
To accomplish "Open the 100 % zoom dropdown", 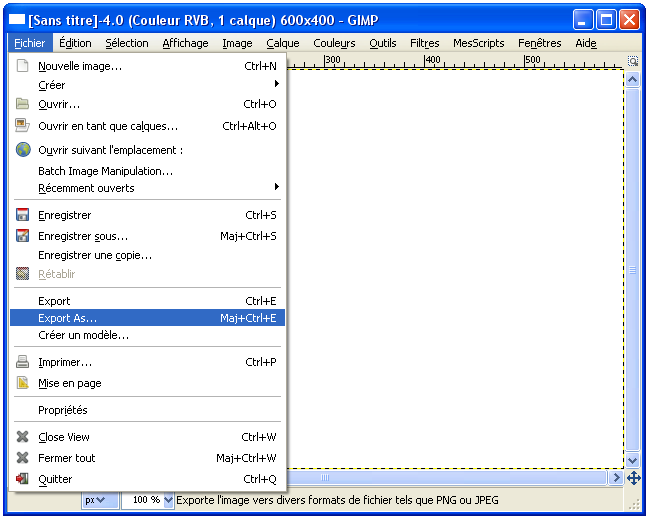I will click(168, 500).
